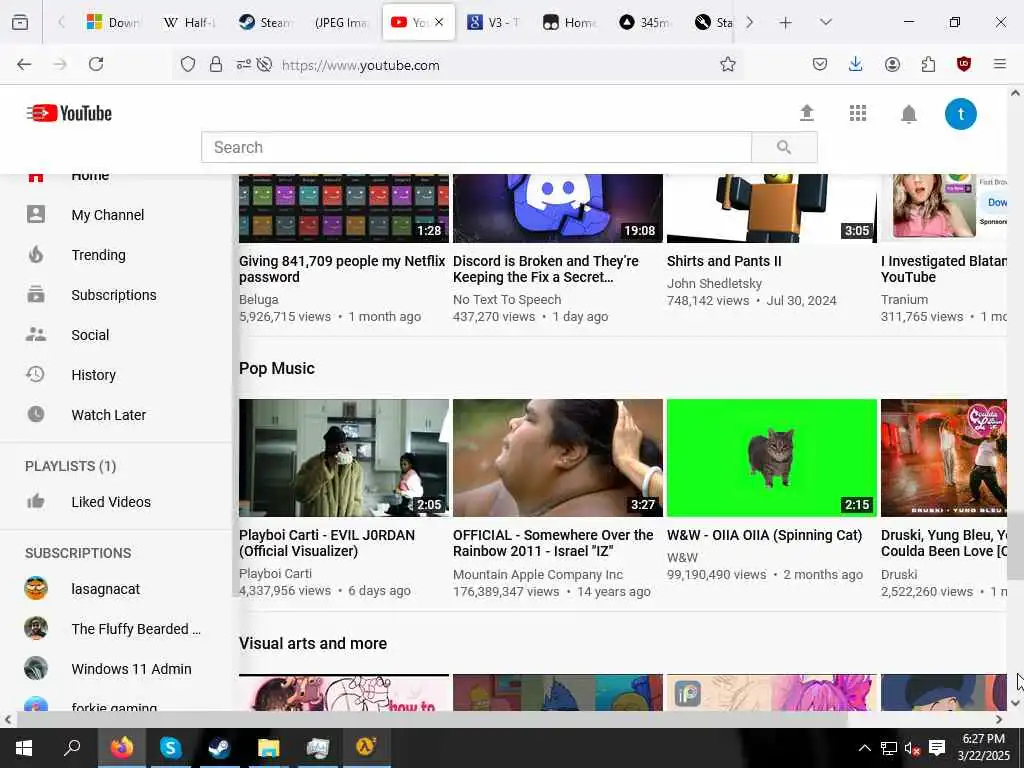Open the extensions puzzle icon
The image size is (1024, 768).
pyautogui.click(x=928, y=64)
